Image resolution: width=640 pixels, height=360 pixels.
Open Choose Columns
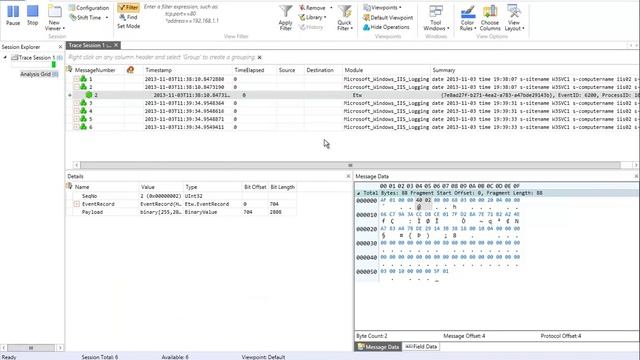(x=490, y=18)
